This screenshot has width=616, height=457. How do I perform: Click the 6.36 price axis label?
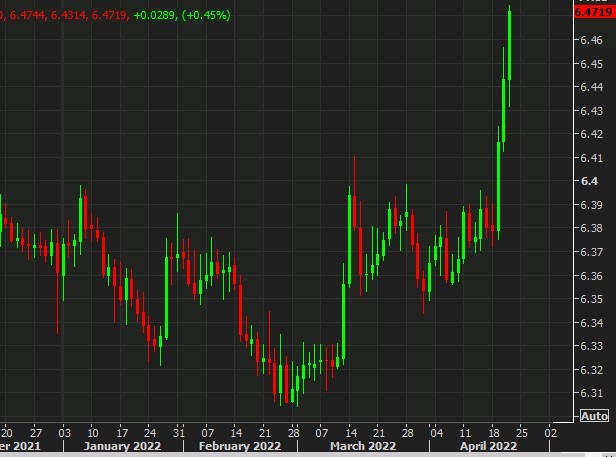pyautogui.click(x=591, y=276)
